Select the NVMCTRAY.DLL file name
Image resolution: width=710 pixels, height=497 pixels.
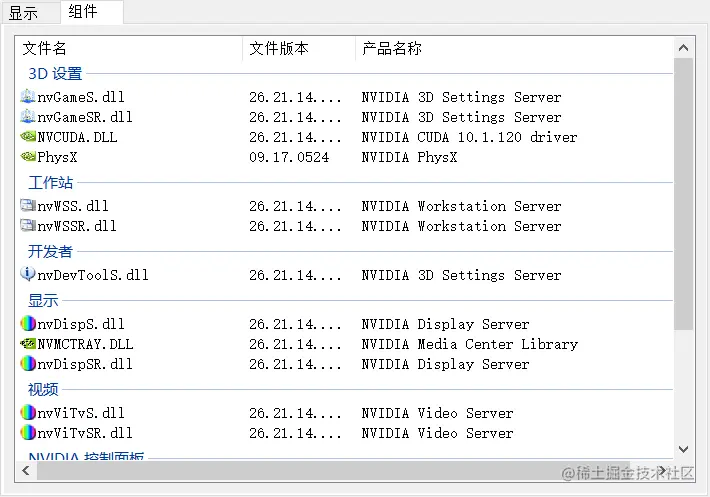tap(85, 344)
